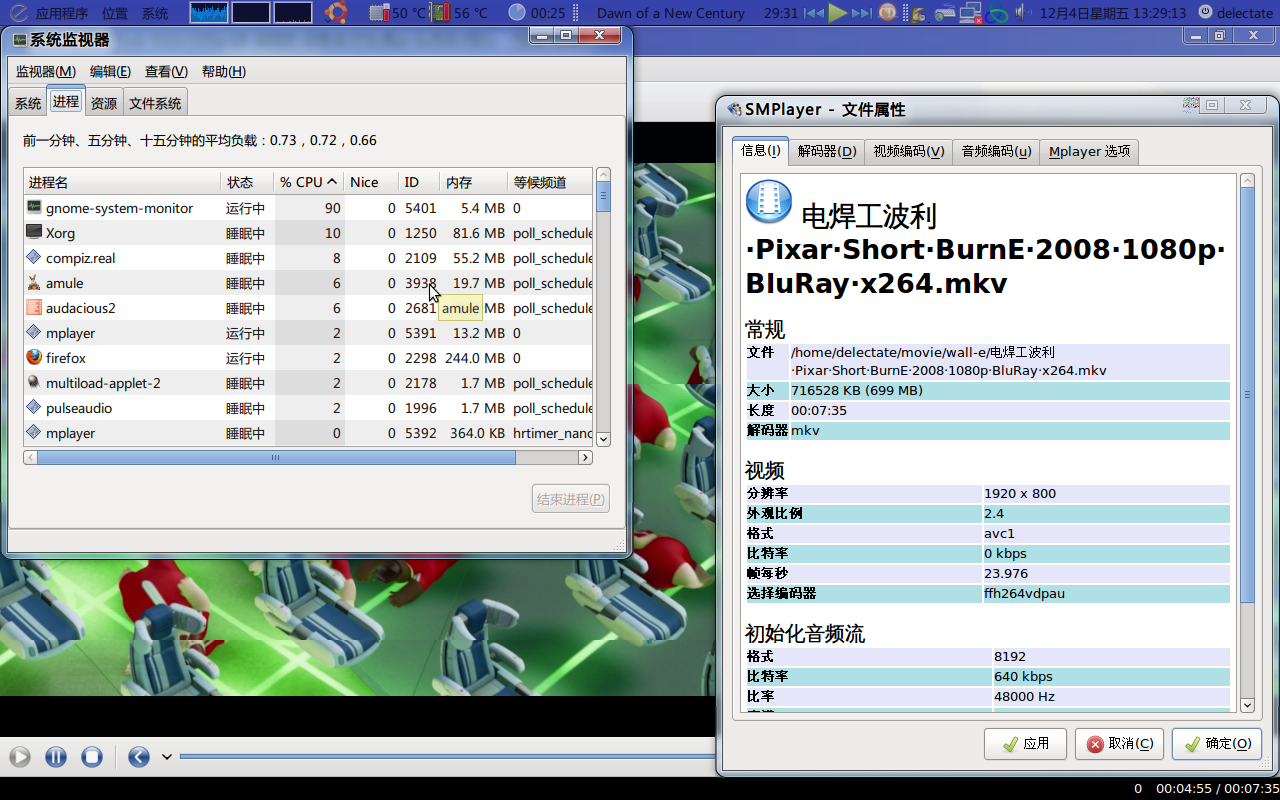Switch to the 系统 tab
The width and height of the screenshot is (1280, 800).
tap(28, 103)
